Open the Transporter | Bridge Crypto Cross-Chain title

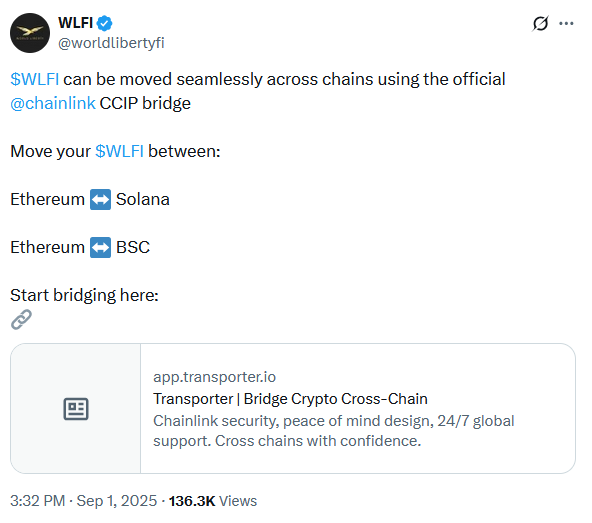(x=290, y=399)
